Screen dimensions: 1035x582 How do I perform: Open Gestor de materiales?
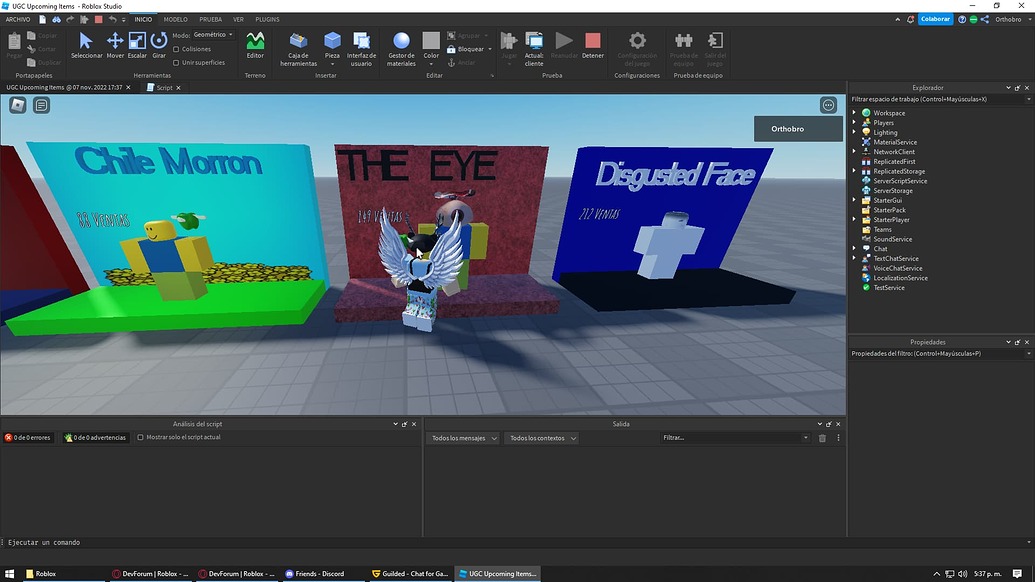(401, 49)
